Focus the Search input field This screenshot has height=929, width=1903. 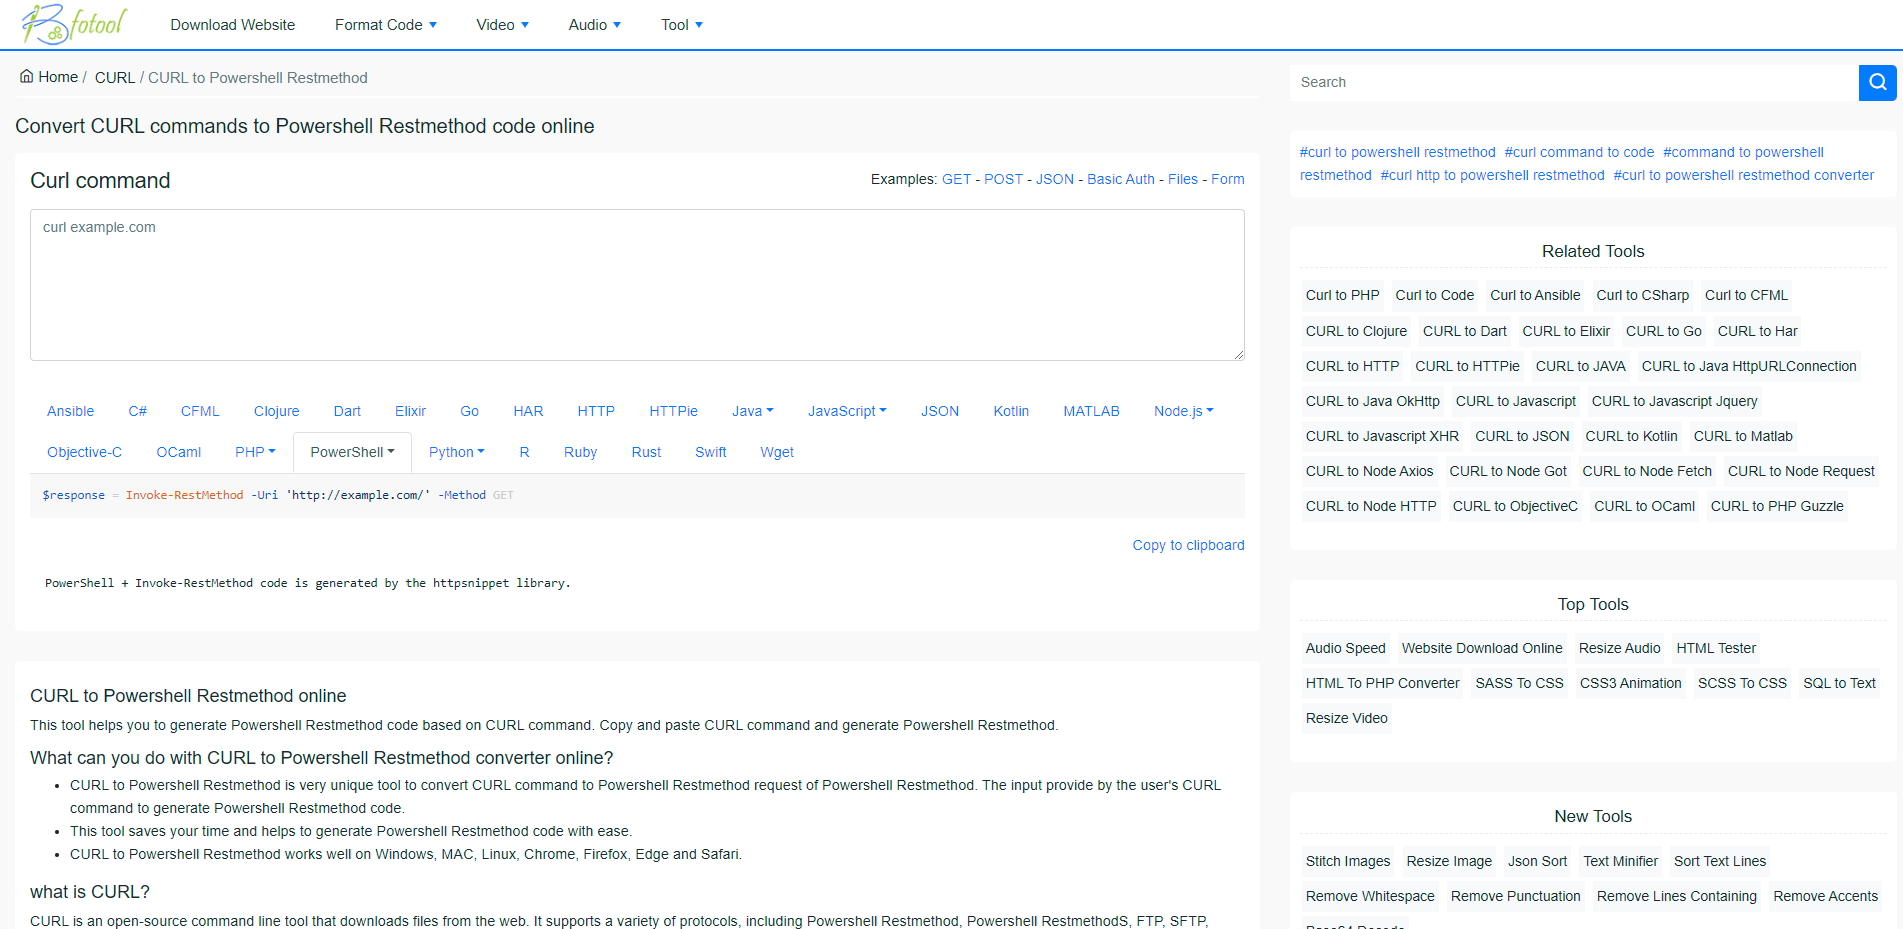[1573, 82]
